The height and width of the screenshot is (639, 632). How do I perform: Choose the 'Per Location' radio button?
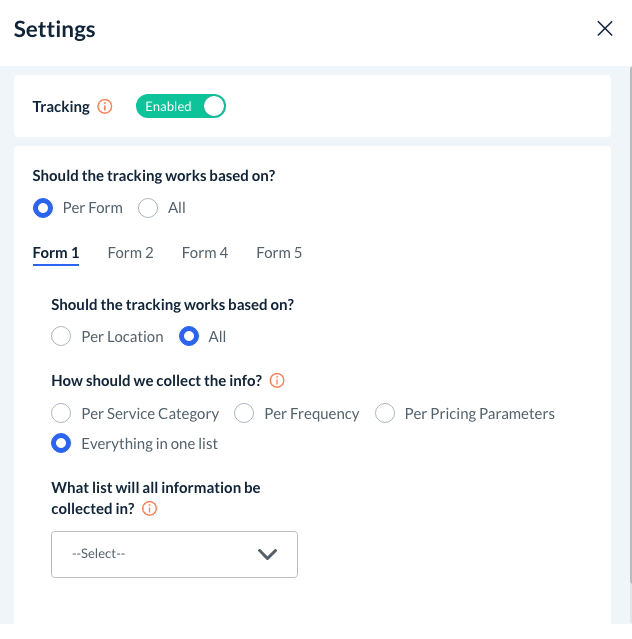tap(62, 336)
